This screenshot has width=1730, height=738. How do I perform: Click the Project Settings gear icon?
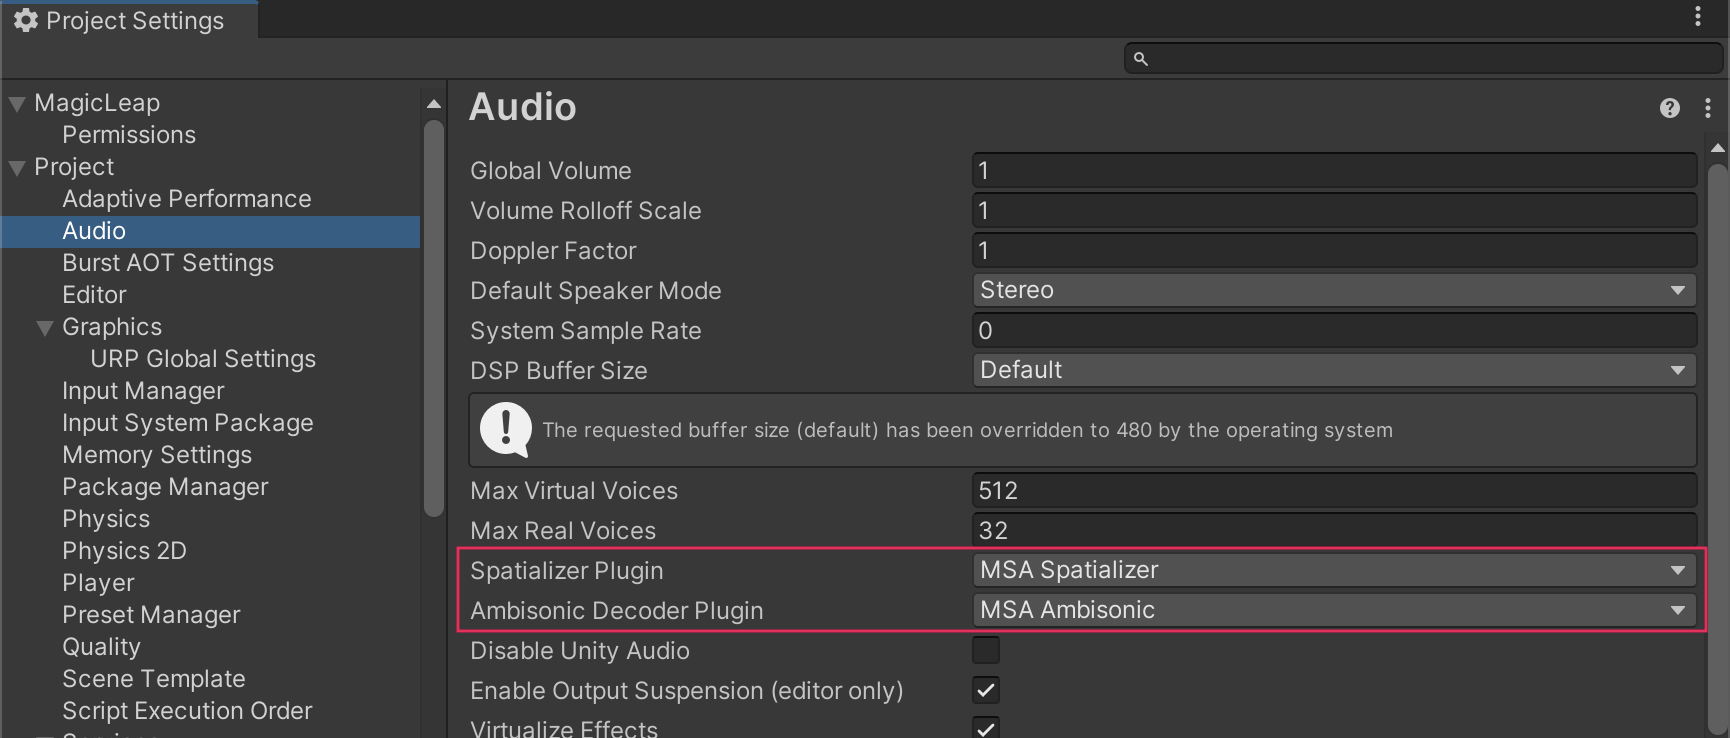(26, 20)
